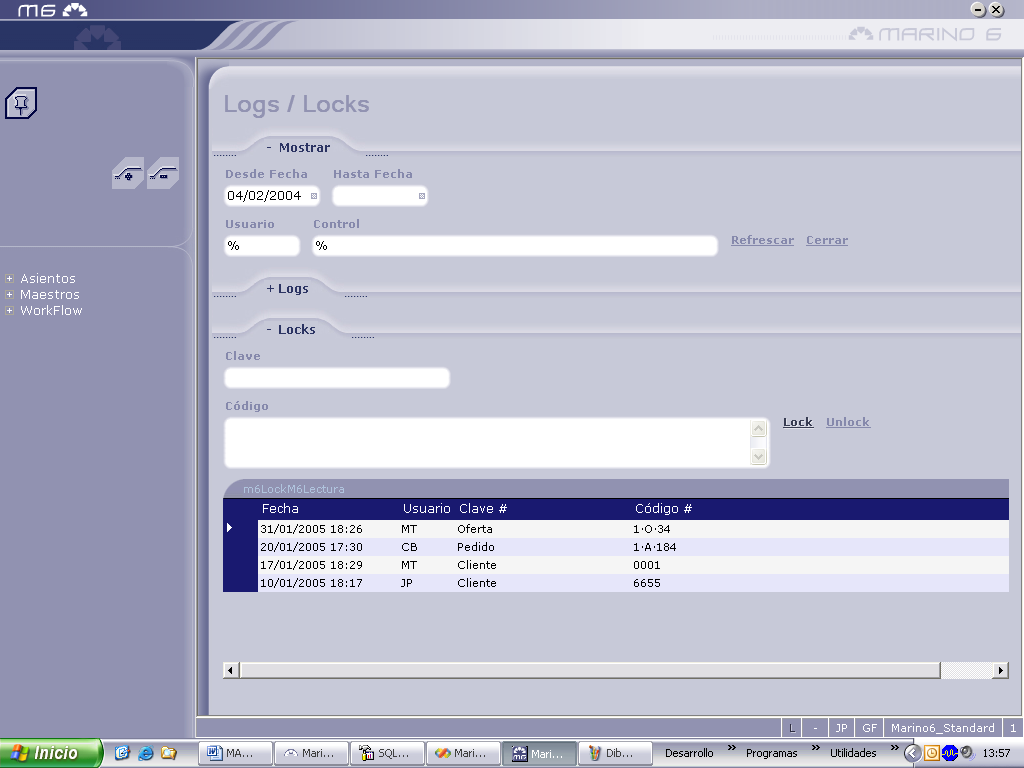Image resolution: width=1024 pixels, height=768 pixels.
Task: Click the expand-all (plus) sidebar icon
Action: click(x=127, y=173)
